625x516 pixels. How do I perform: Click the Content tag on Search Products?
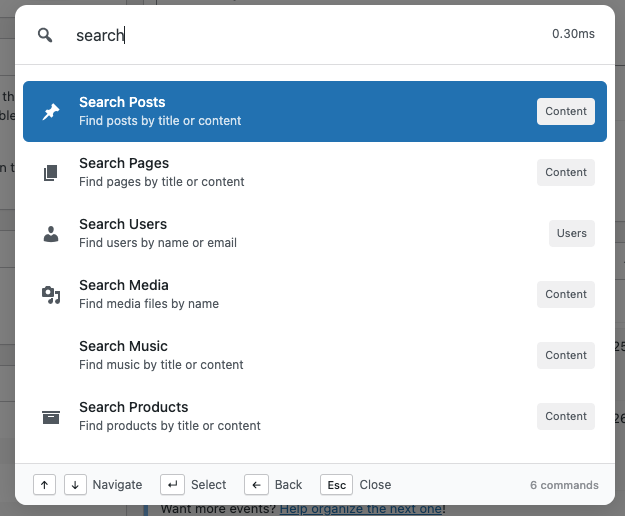tap(566, 416)
